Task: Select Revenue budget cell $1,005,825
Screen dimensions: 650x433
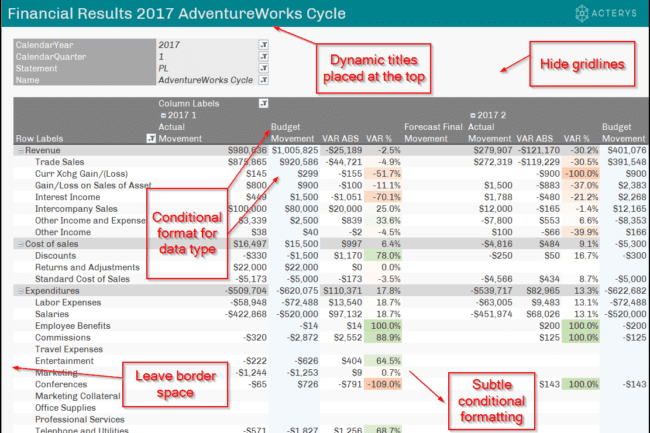Action: [x=295, y=150]
